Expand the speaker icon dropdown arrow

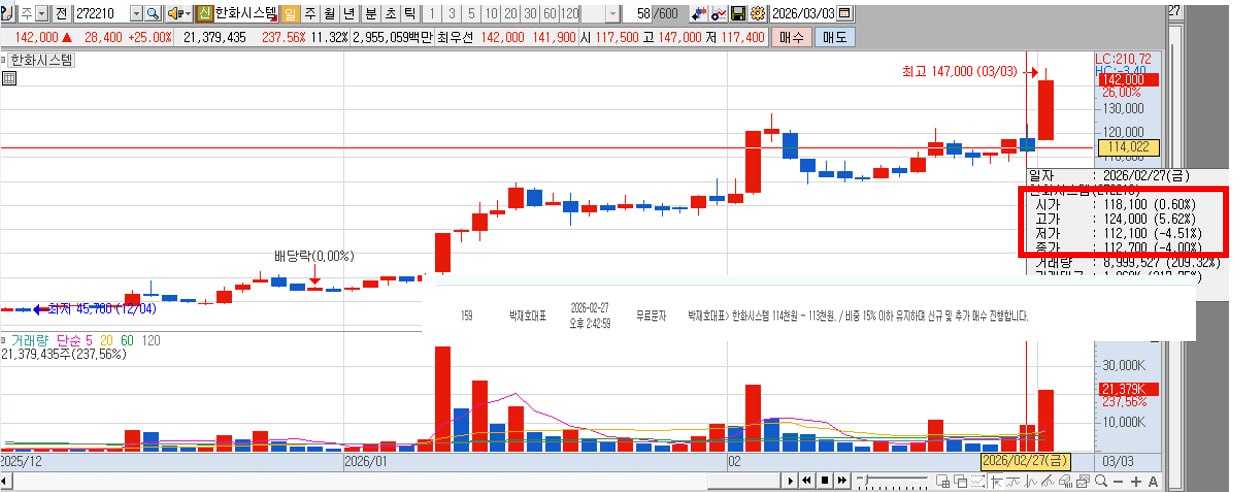[189, 14]
